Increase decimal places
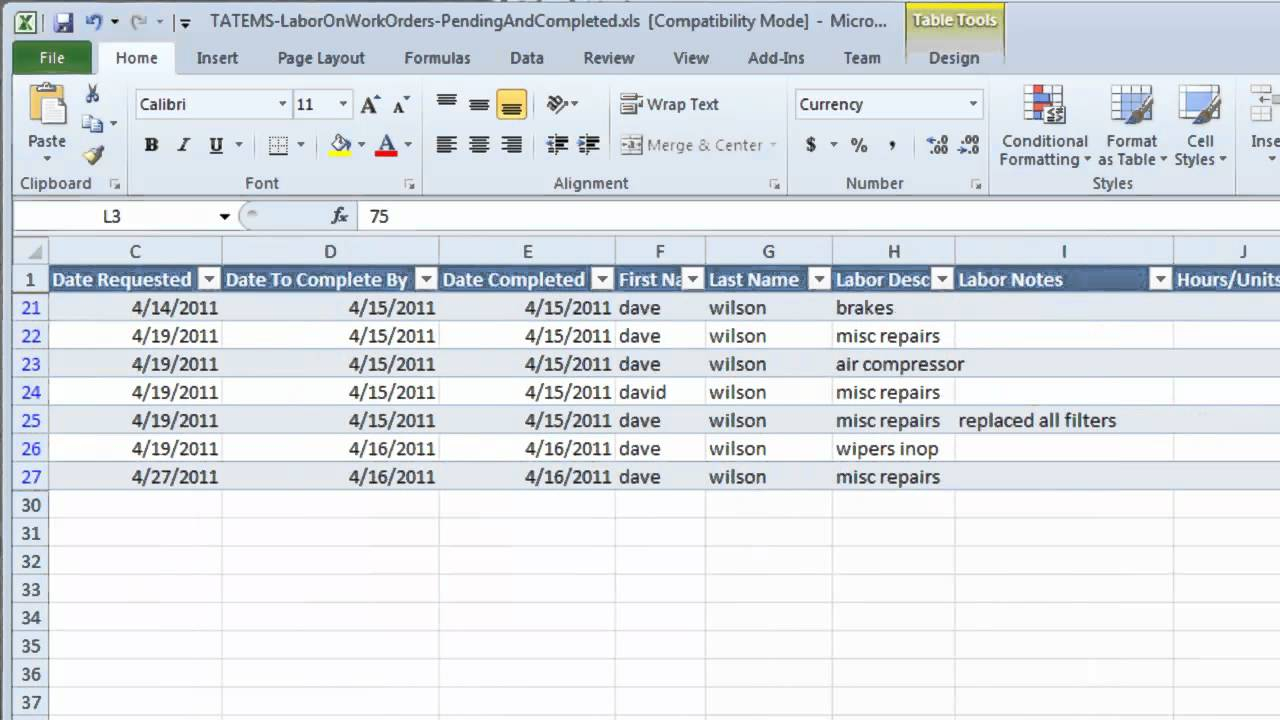This screenshot has height=720, width=1280. click(x=937, y=145)
